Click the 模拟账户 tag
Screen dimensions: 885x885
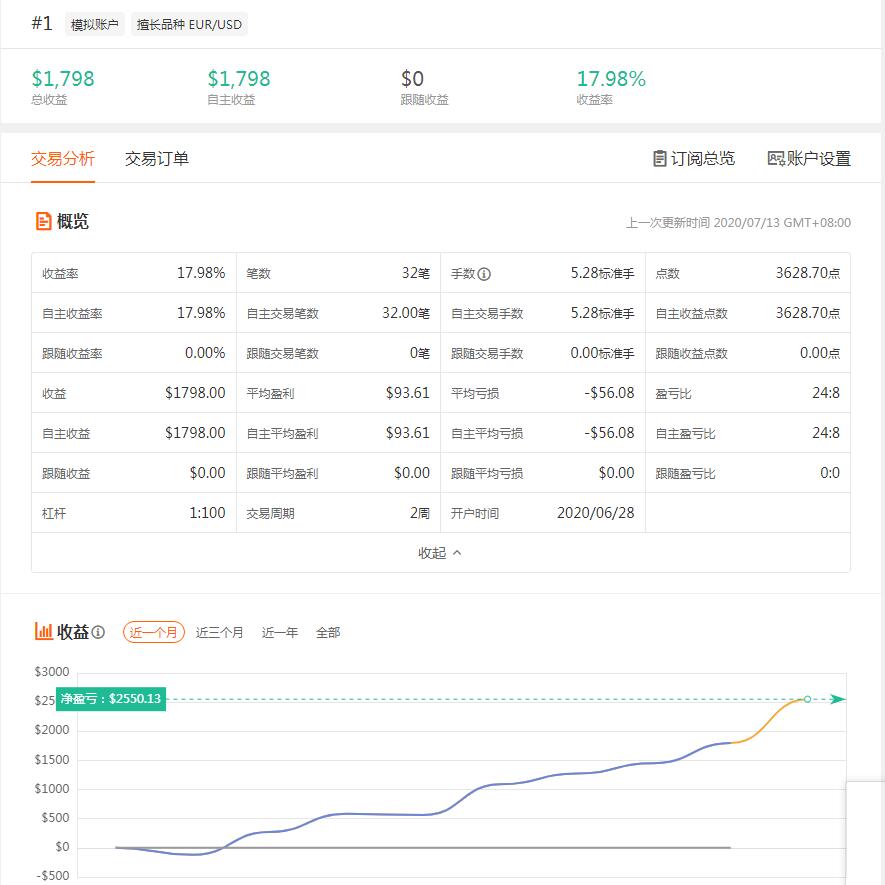point(94,25)
